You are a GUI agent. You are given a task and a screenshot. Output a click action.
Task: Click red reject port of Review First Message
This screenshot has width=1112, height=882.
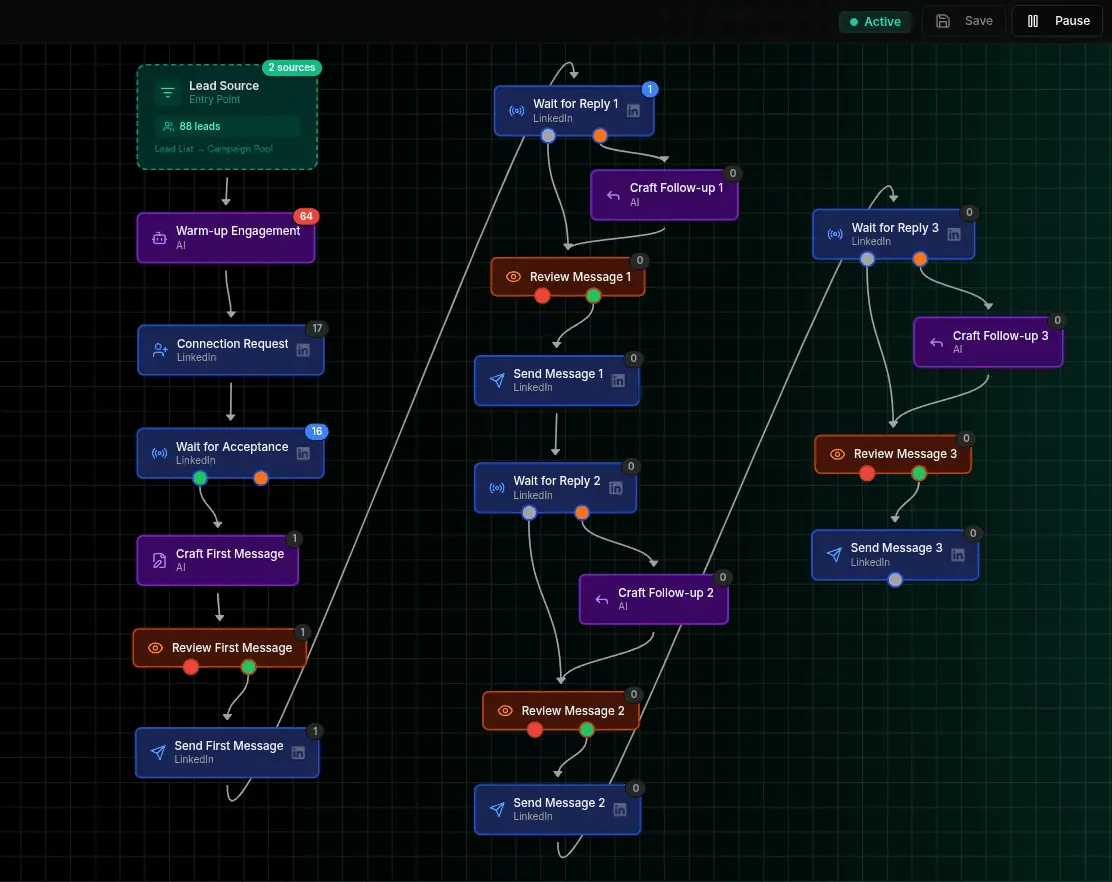[x=191, y=667]
